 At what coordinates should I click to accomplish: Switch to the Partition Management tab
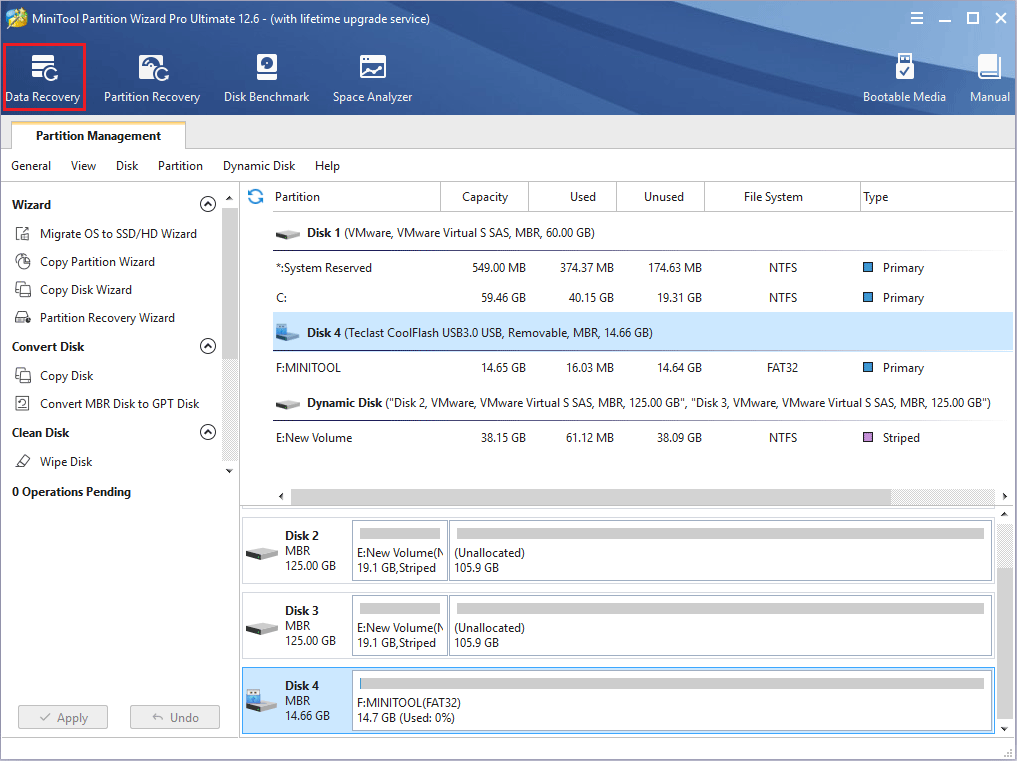[97, 135]
